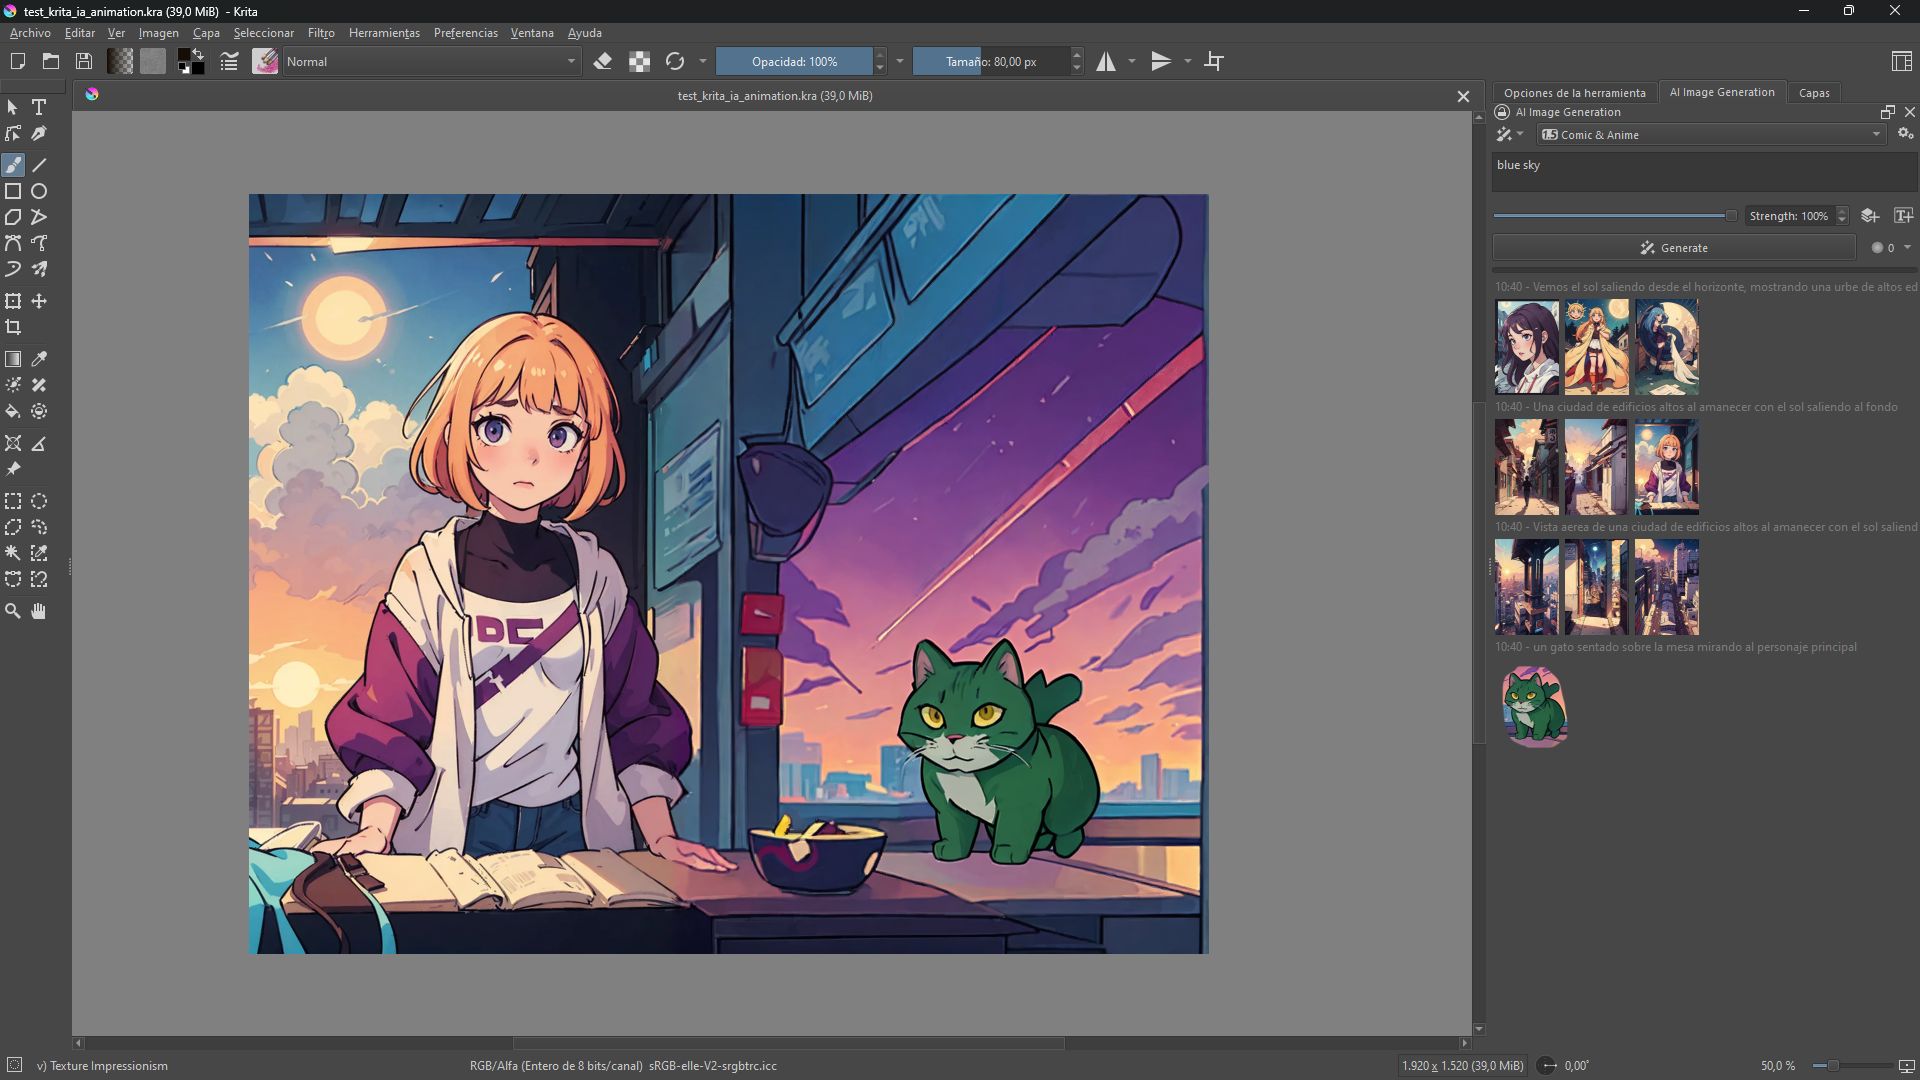Select the Multibrush tool
Image resolution: width=1920 pixels, height=1080 pixels.
click(x=39, y=269)
